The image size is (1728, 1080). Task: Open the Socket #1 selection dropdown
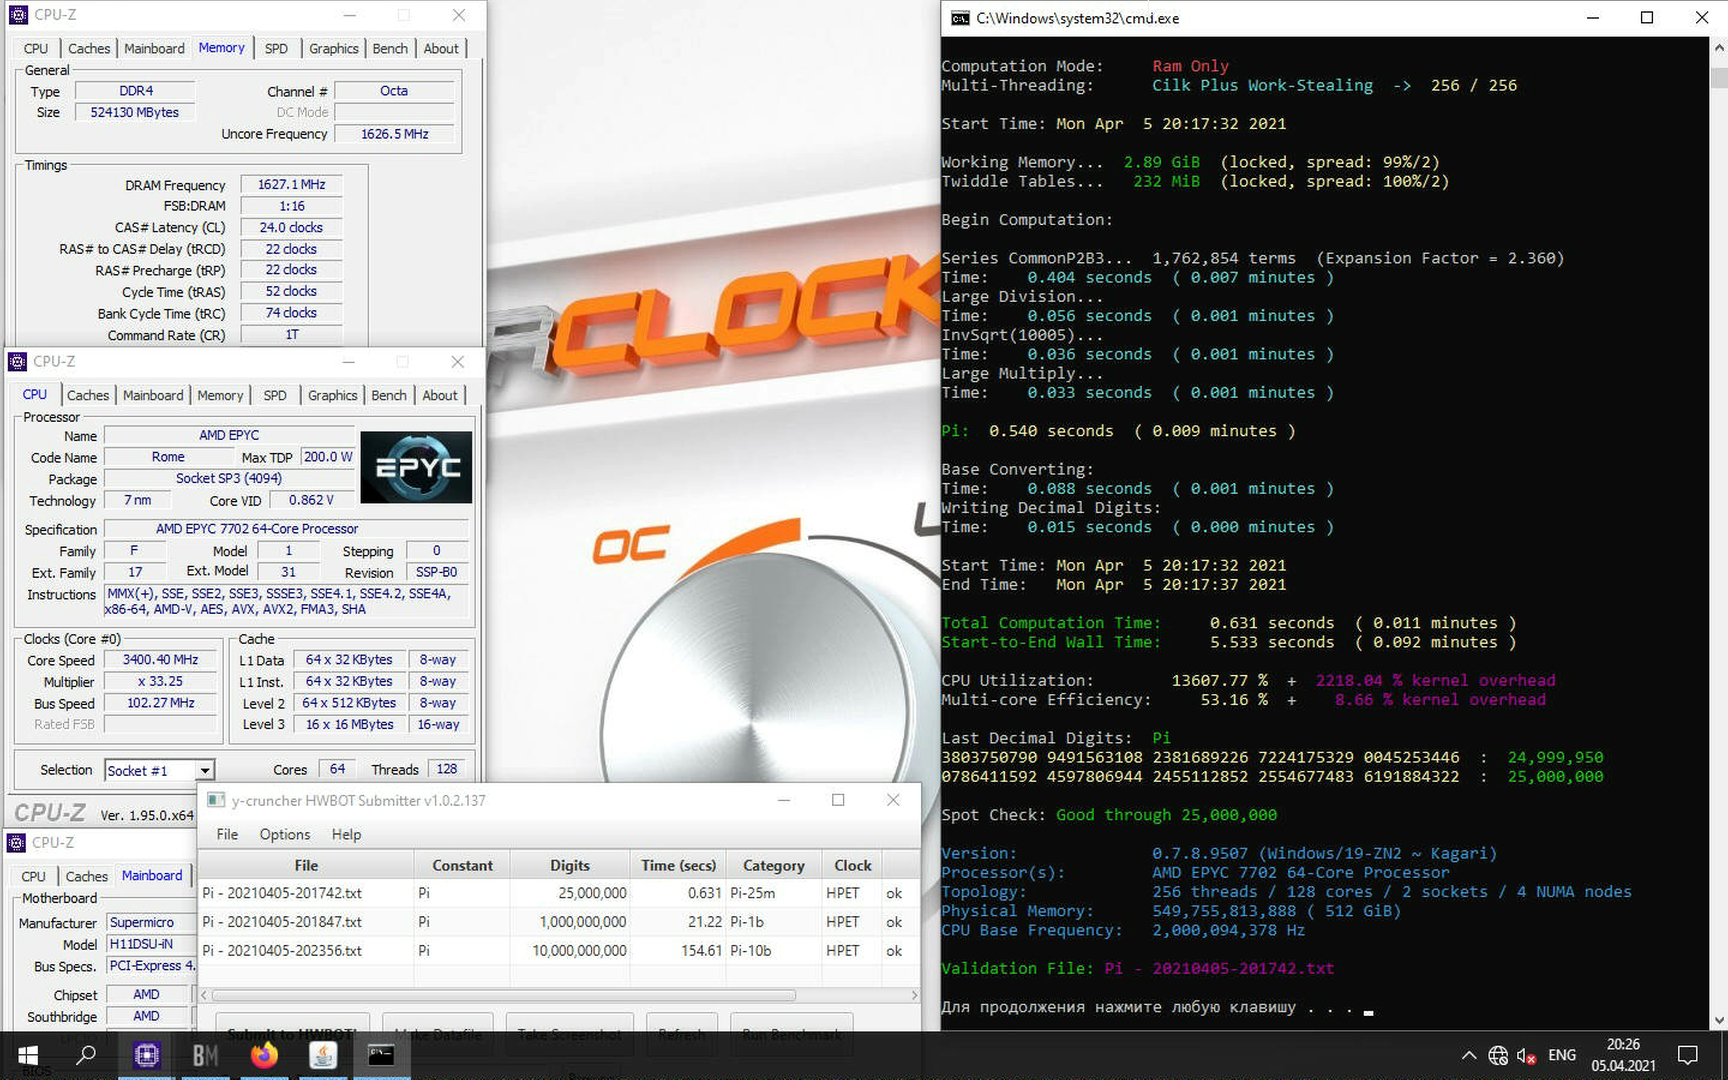[159, 770]
